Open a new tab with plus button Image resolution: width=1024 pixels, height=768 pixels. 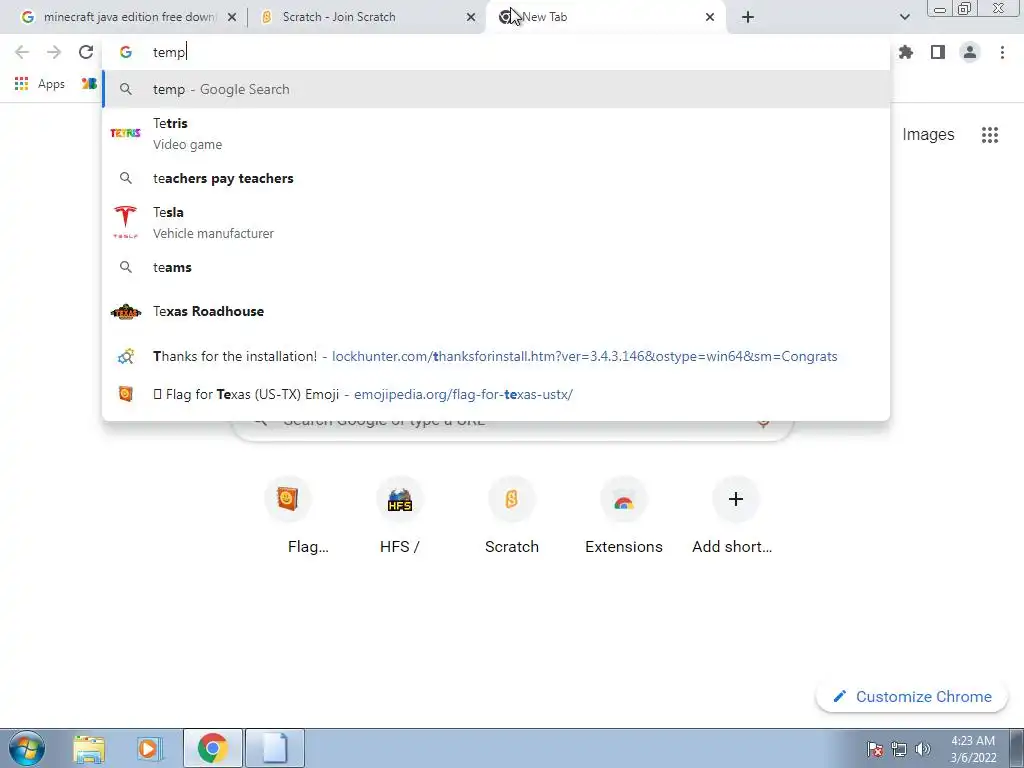pyautogui.click(x=748, y=17)
